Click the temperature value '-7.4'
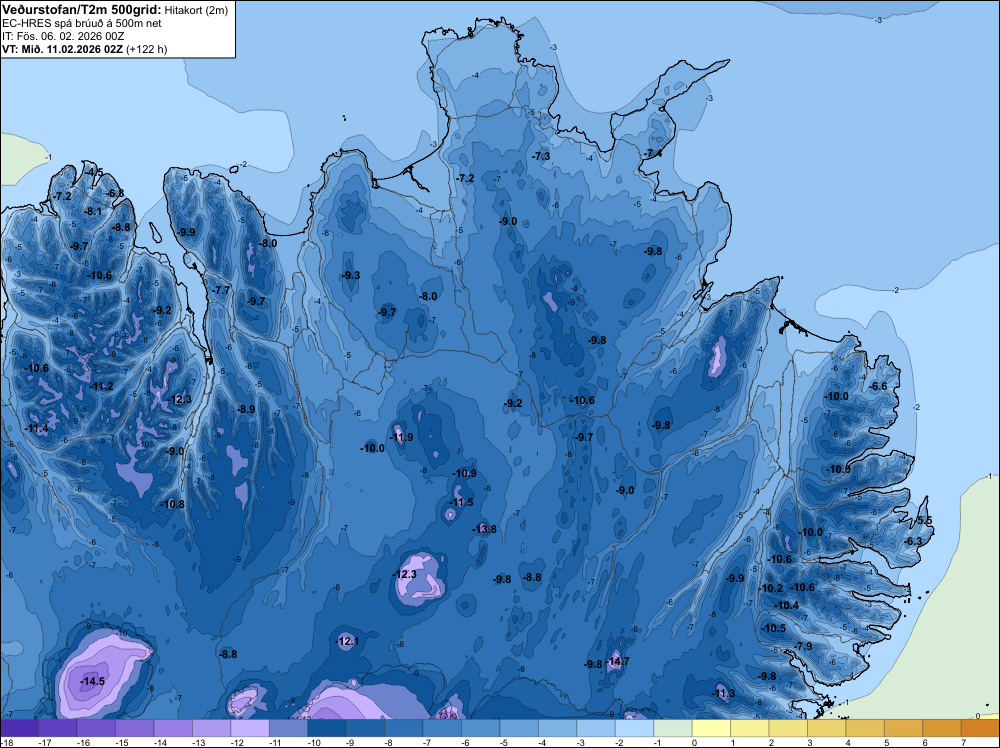1000x748 pixels. pyautogui.click(x=652, y=154)
